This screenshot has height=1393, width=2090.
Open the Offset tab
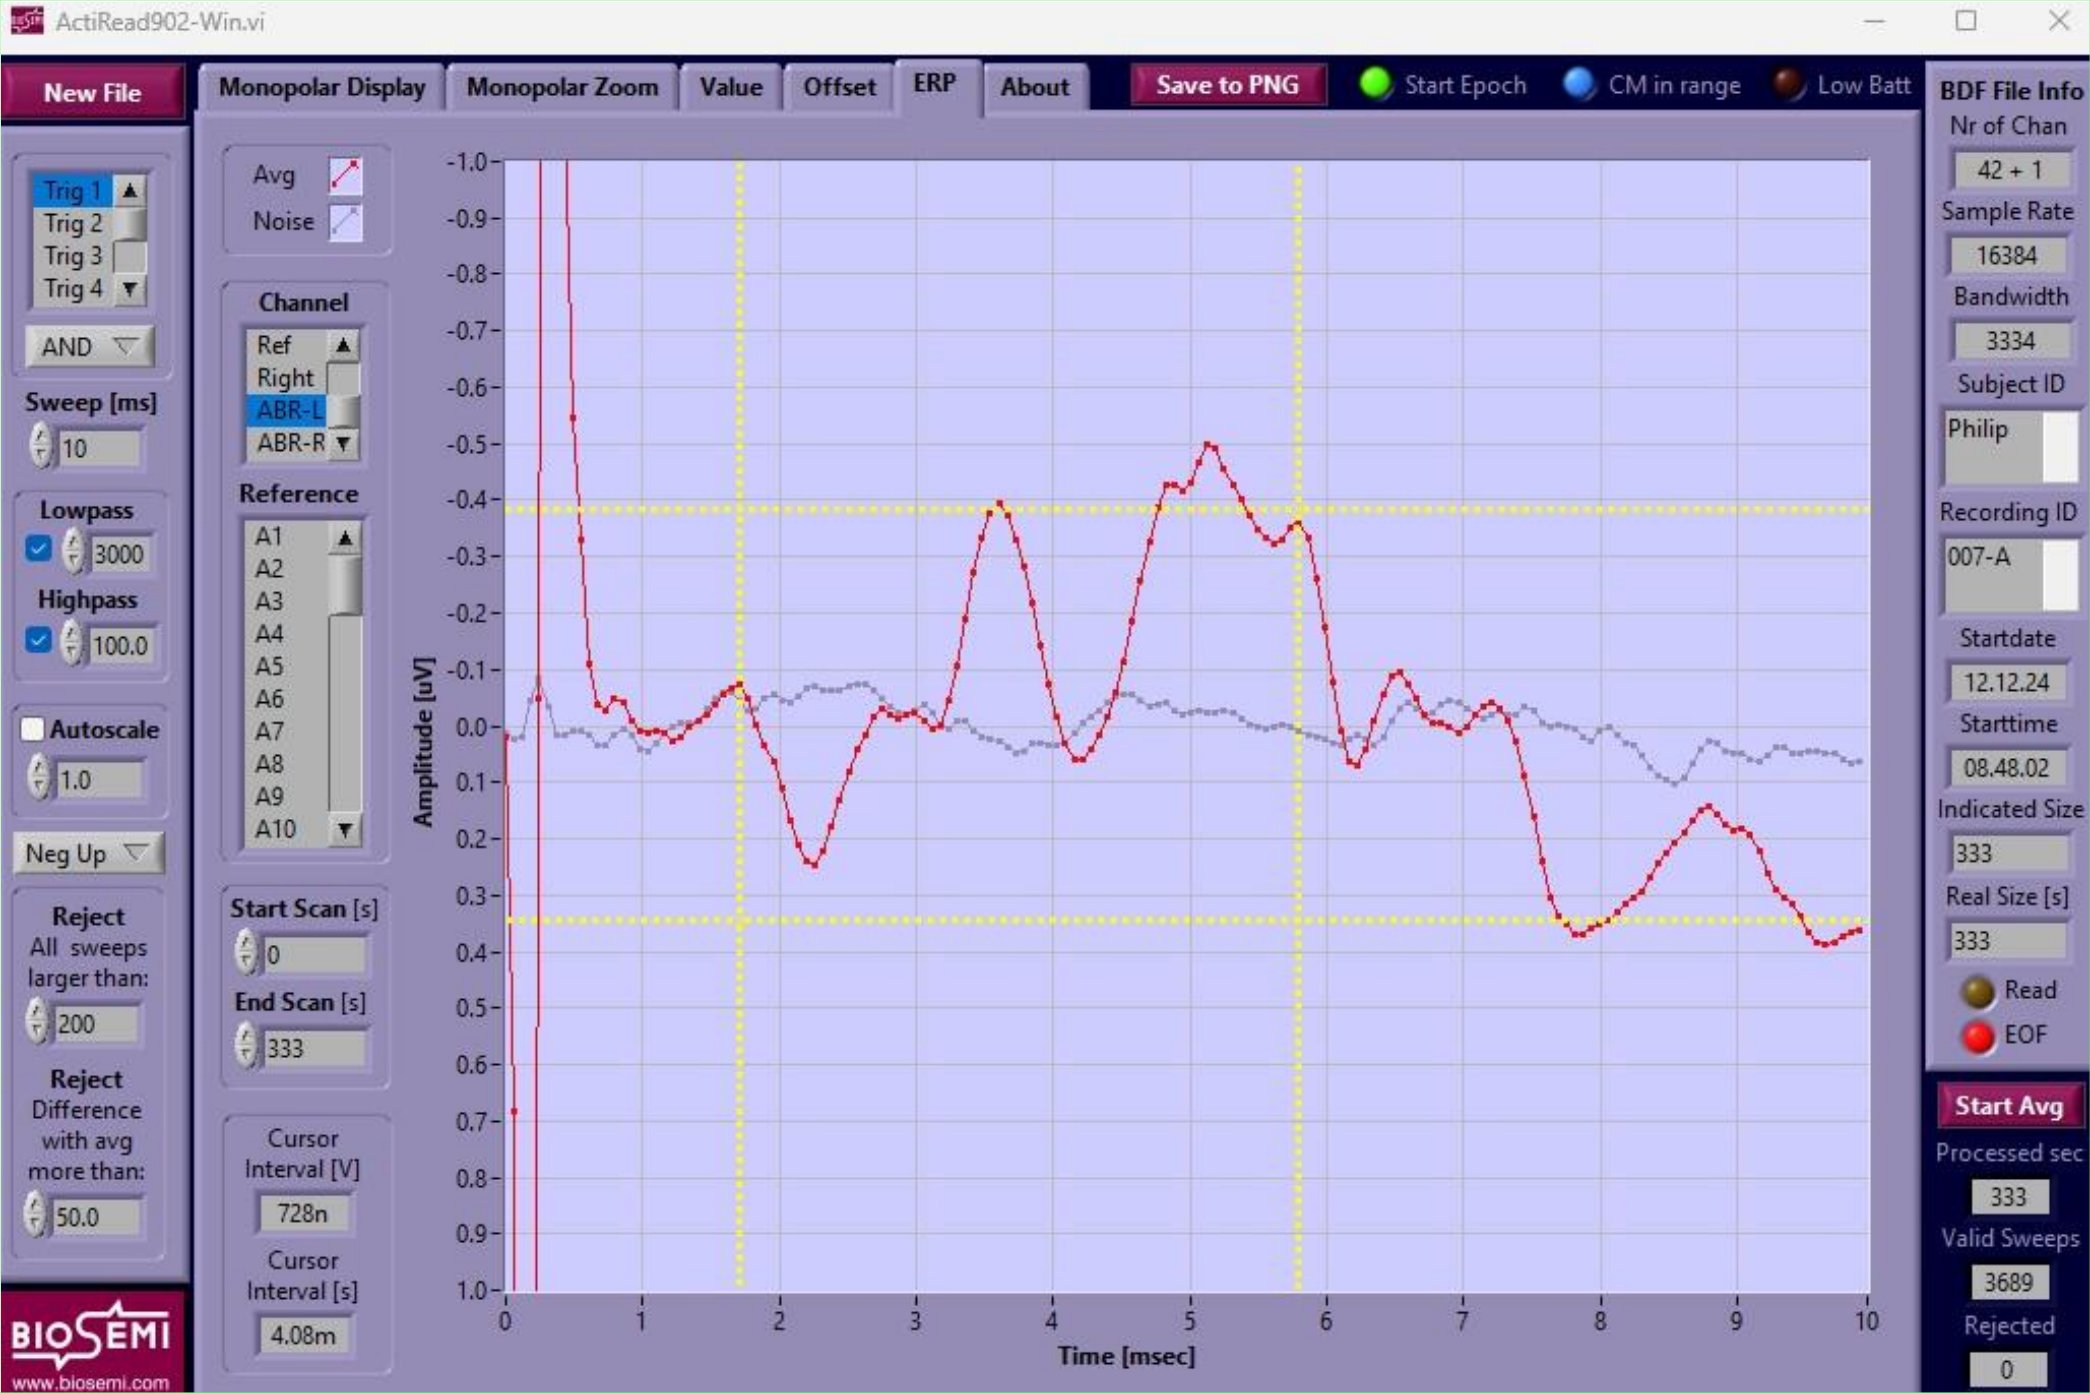click(x=839, y=87)
